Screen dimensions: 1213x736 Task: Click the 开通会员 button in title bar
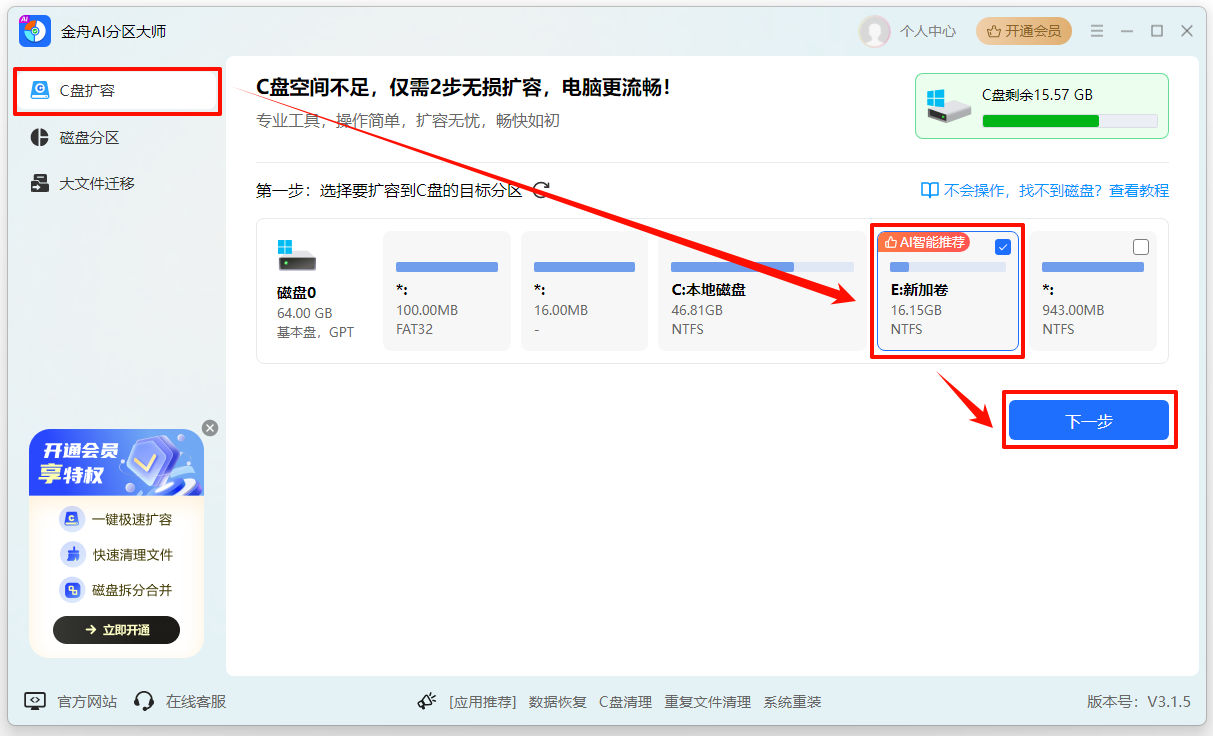[1023, 31]
